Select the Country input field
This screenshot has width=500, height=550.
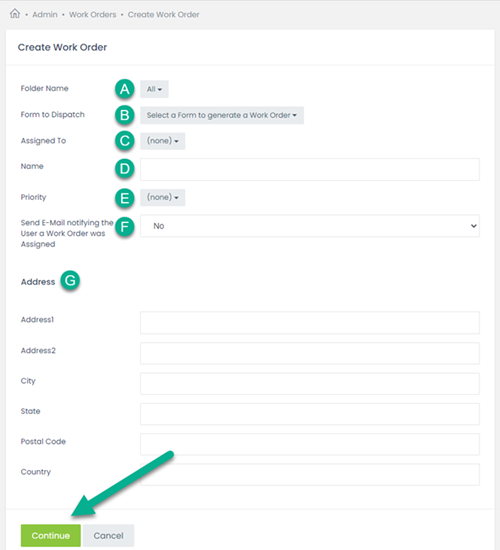click(310, 475)
